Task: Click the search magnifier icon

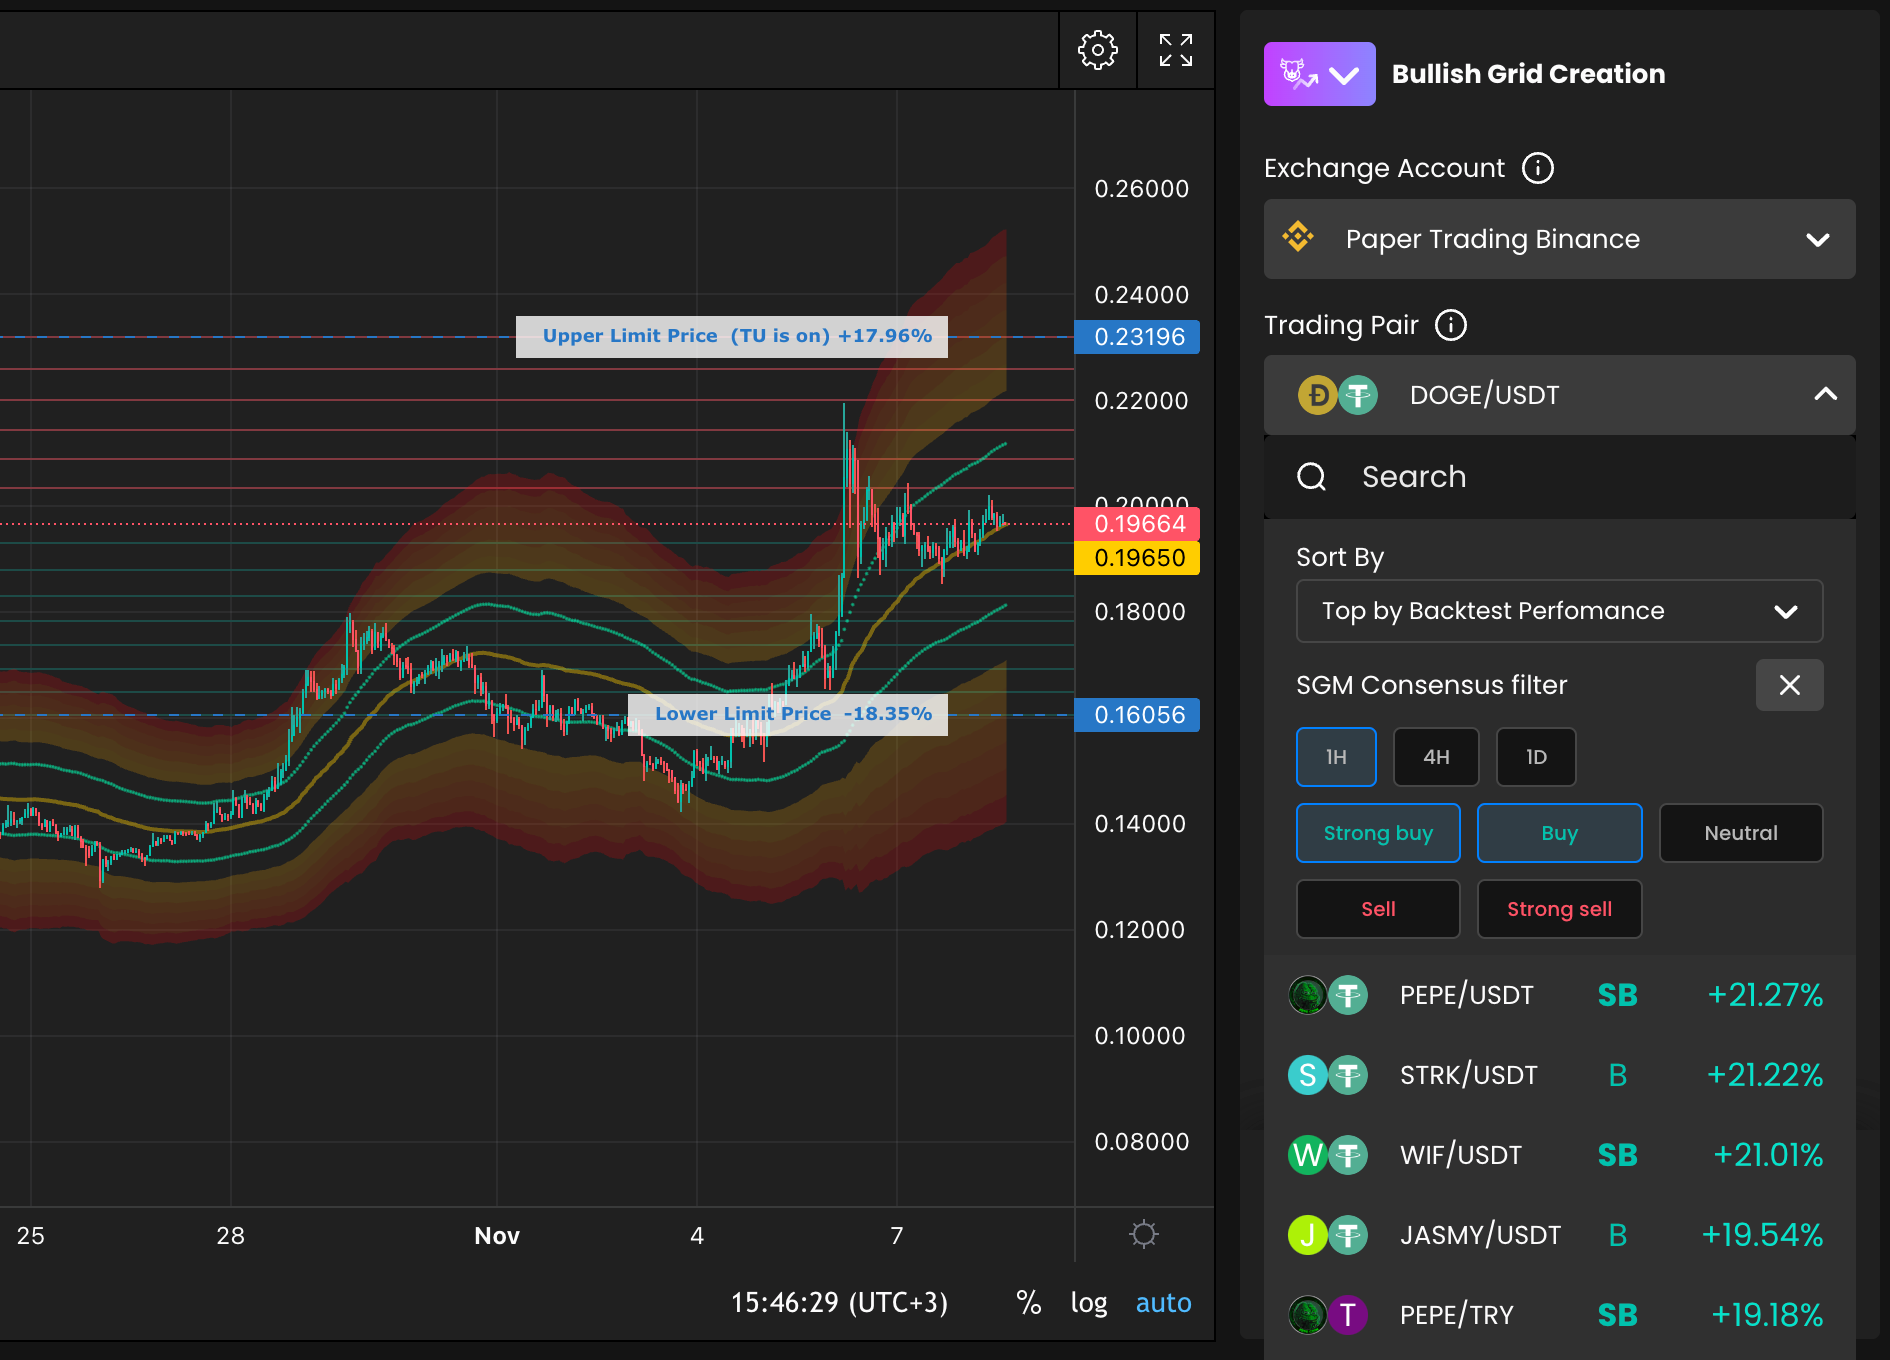Action: point(1312,477)
